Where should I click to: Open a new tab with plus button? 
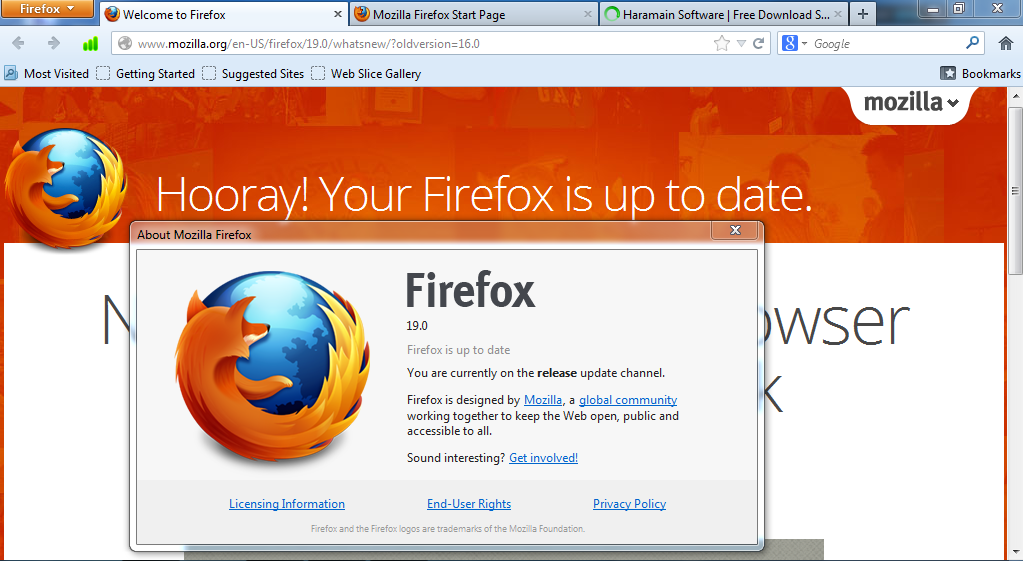pos(863,14)
